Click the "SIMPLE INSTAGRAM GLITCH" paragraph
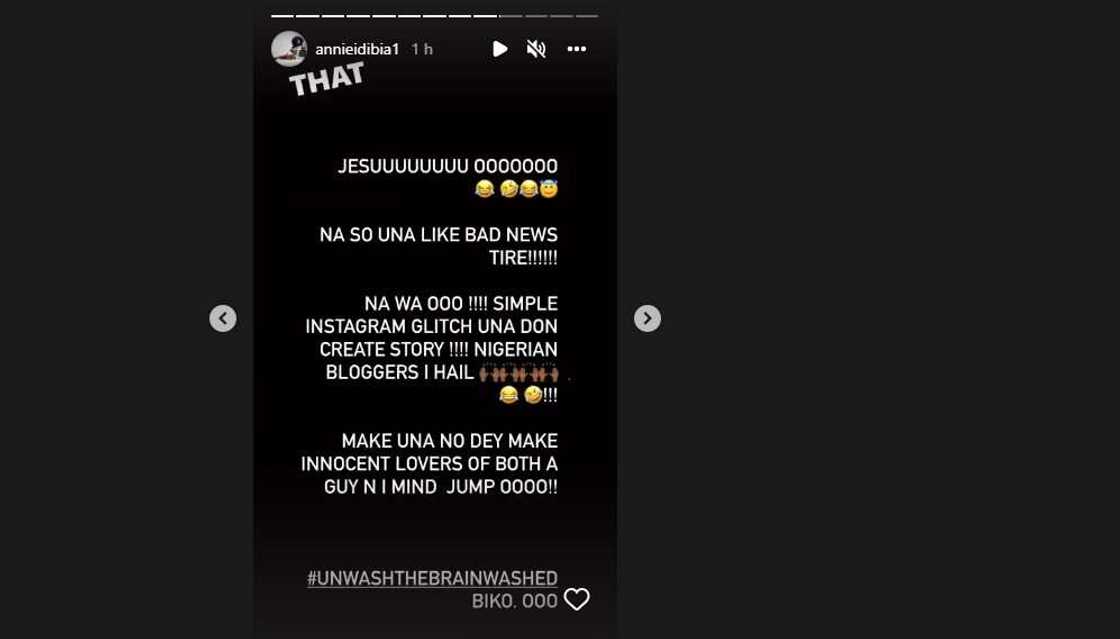Image resolution: width=1120 pixels, height=639 pixels. pos(431,349)
